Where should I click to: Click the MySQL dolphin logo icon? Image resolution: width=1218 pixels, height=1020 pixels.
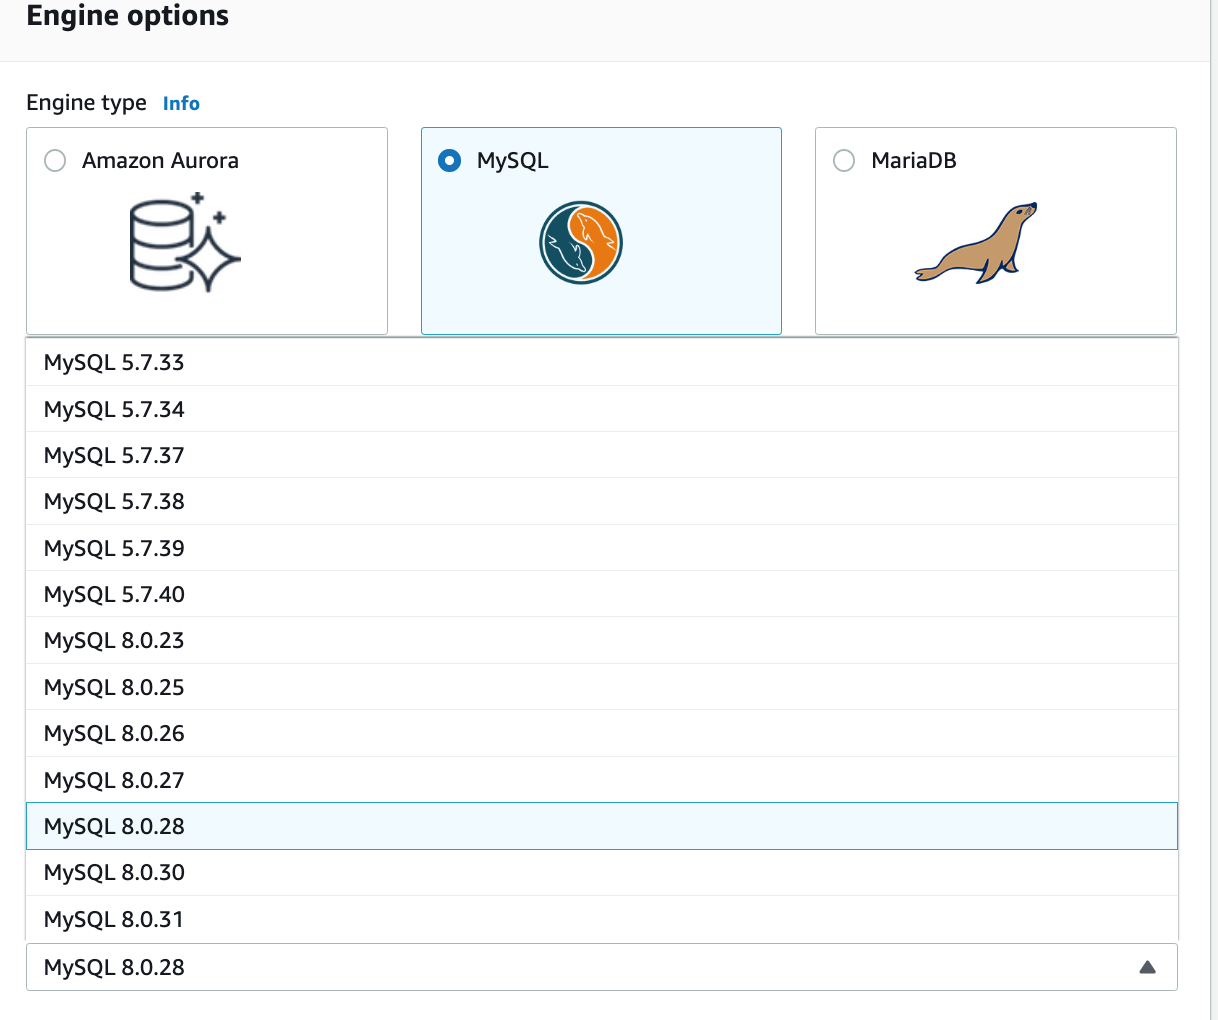(580, 242)
